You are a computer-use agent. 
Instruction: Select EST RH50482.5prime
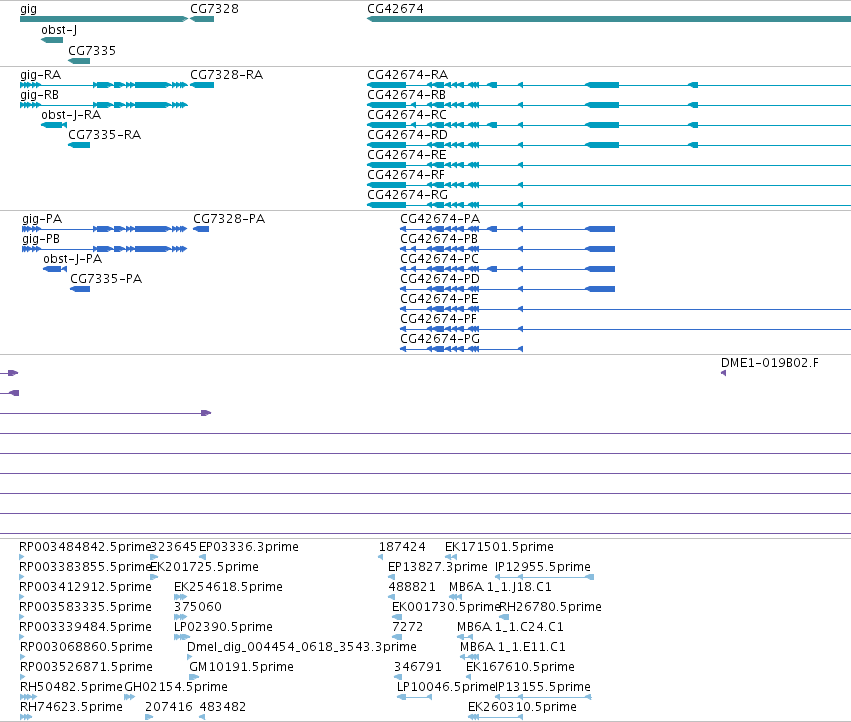(71, 687)
